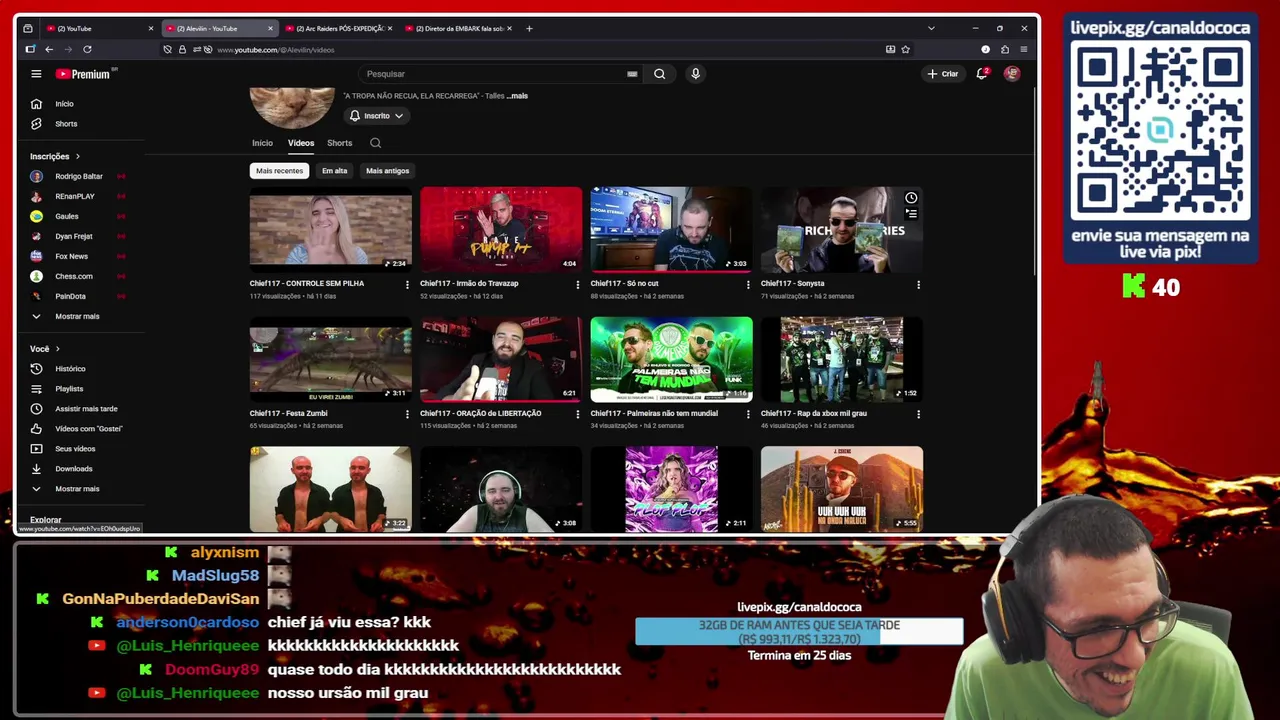Viewport: 1280px width, 720px height.
Task: Switch to Arc Raiders PÓS-EXPEDIÇÃO browser tab
Action: click(338, 29)
